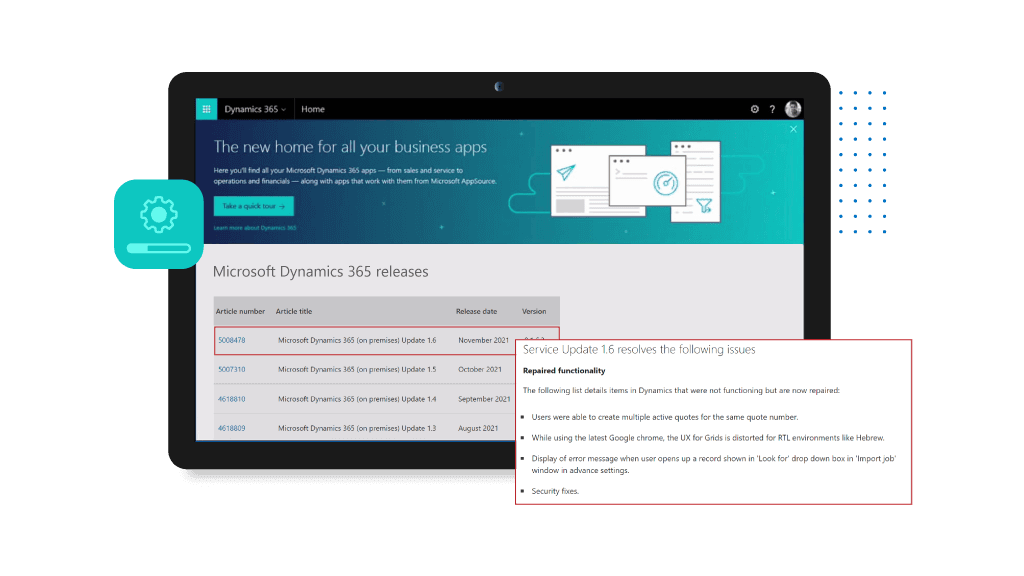Image resolution: width=1024 pixels, height=576 pixels.
Task: Click the Article title column header
Action: [294, 312]
